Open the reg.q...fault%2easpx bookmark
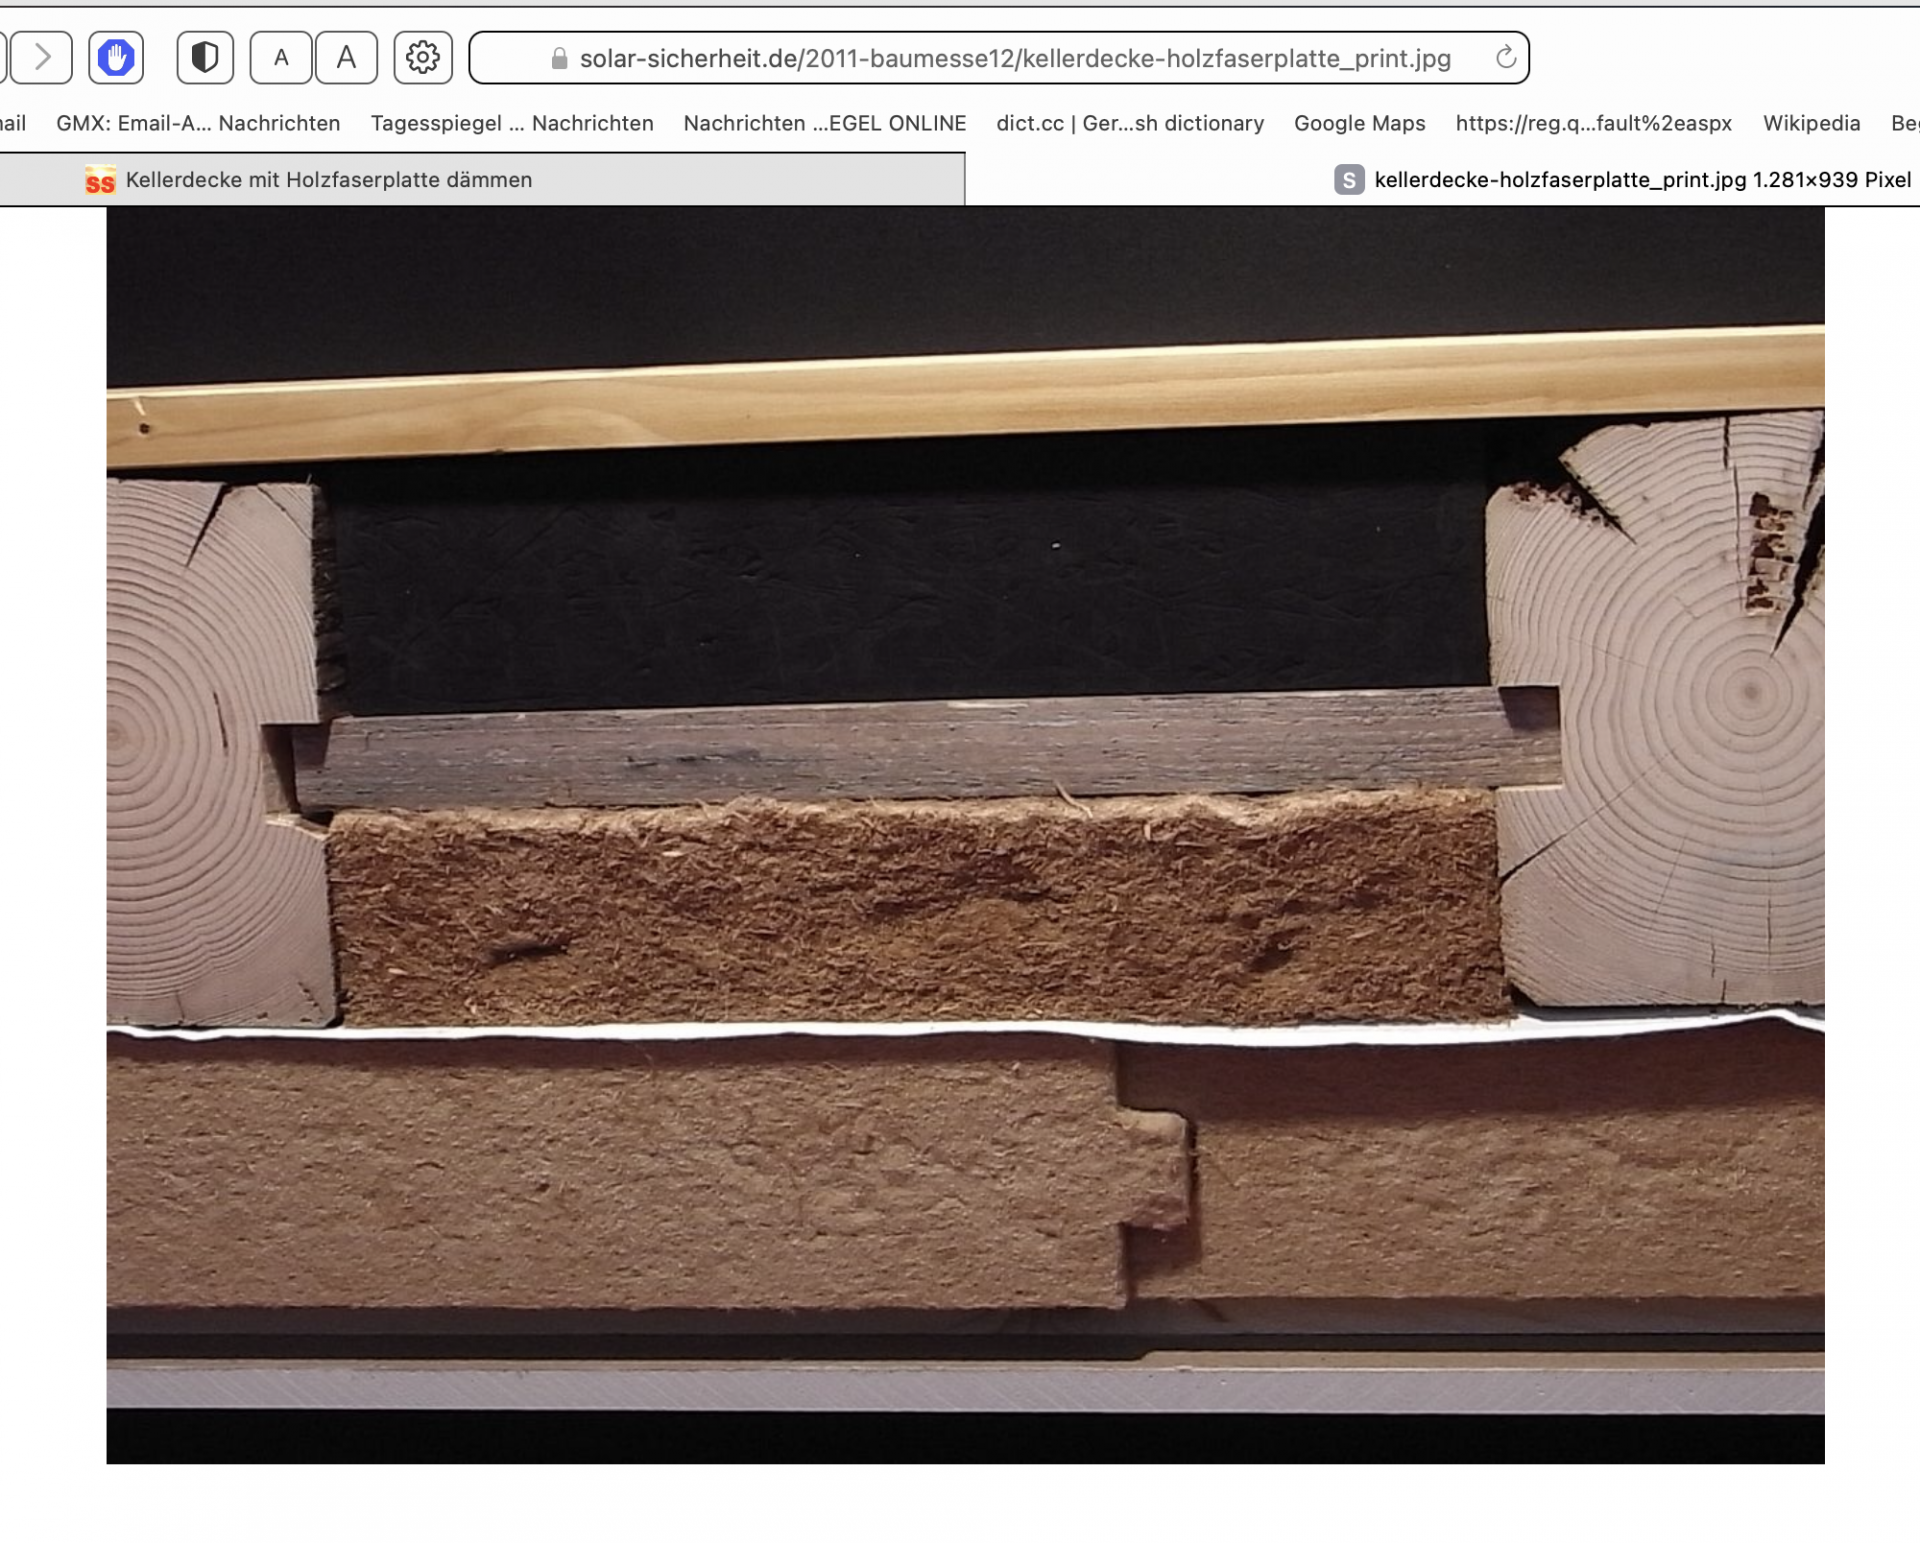This screenshot has height=1543, width=1920. click(1593, 123)
